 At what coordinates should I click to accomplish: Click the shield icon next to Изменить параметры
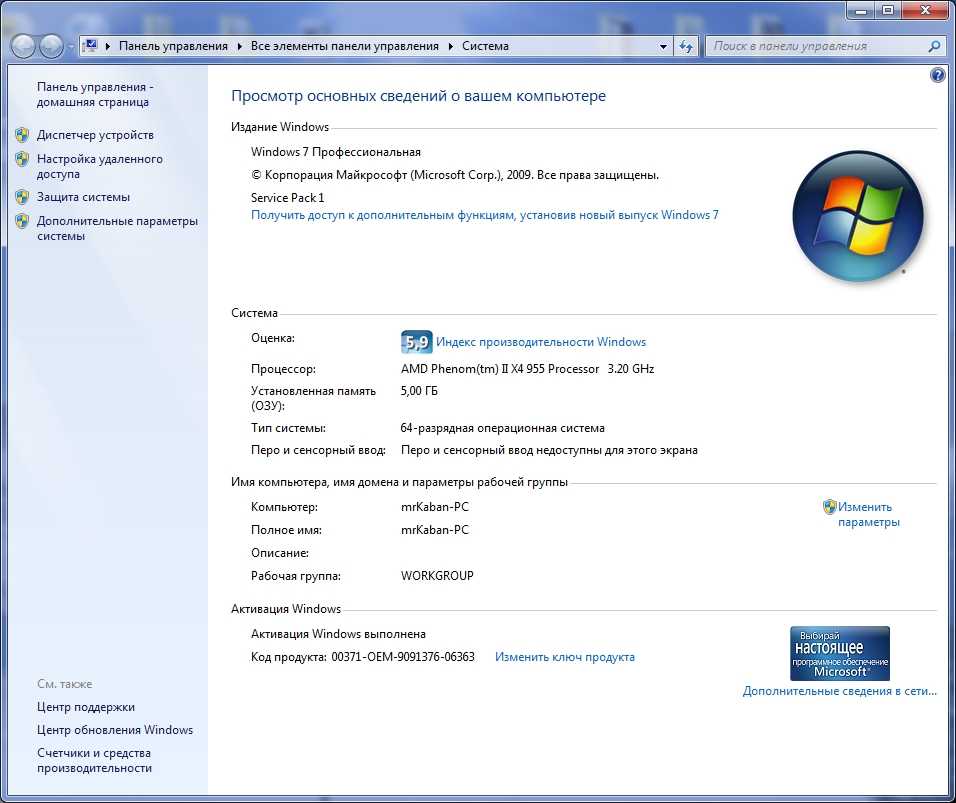pos(829,507)
